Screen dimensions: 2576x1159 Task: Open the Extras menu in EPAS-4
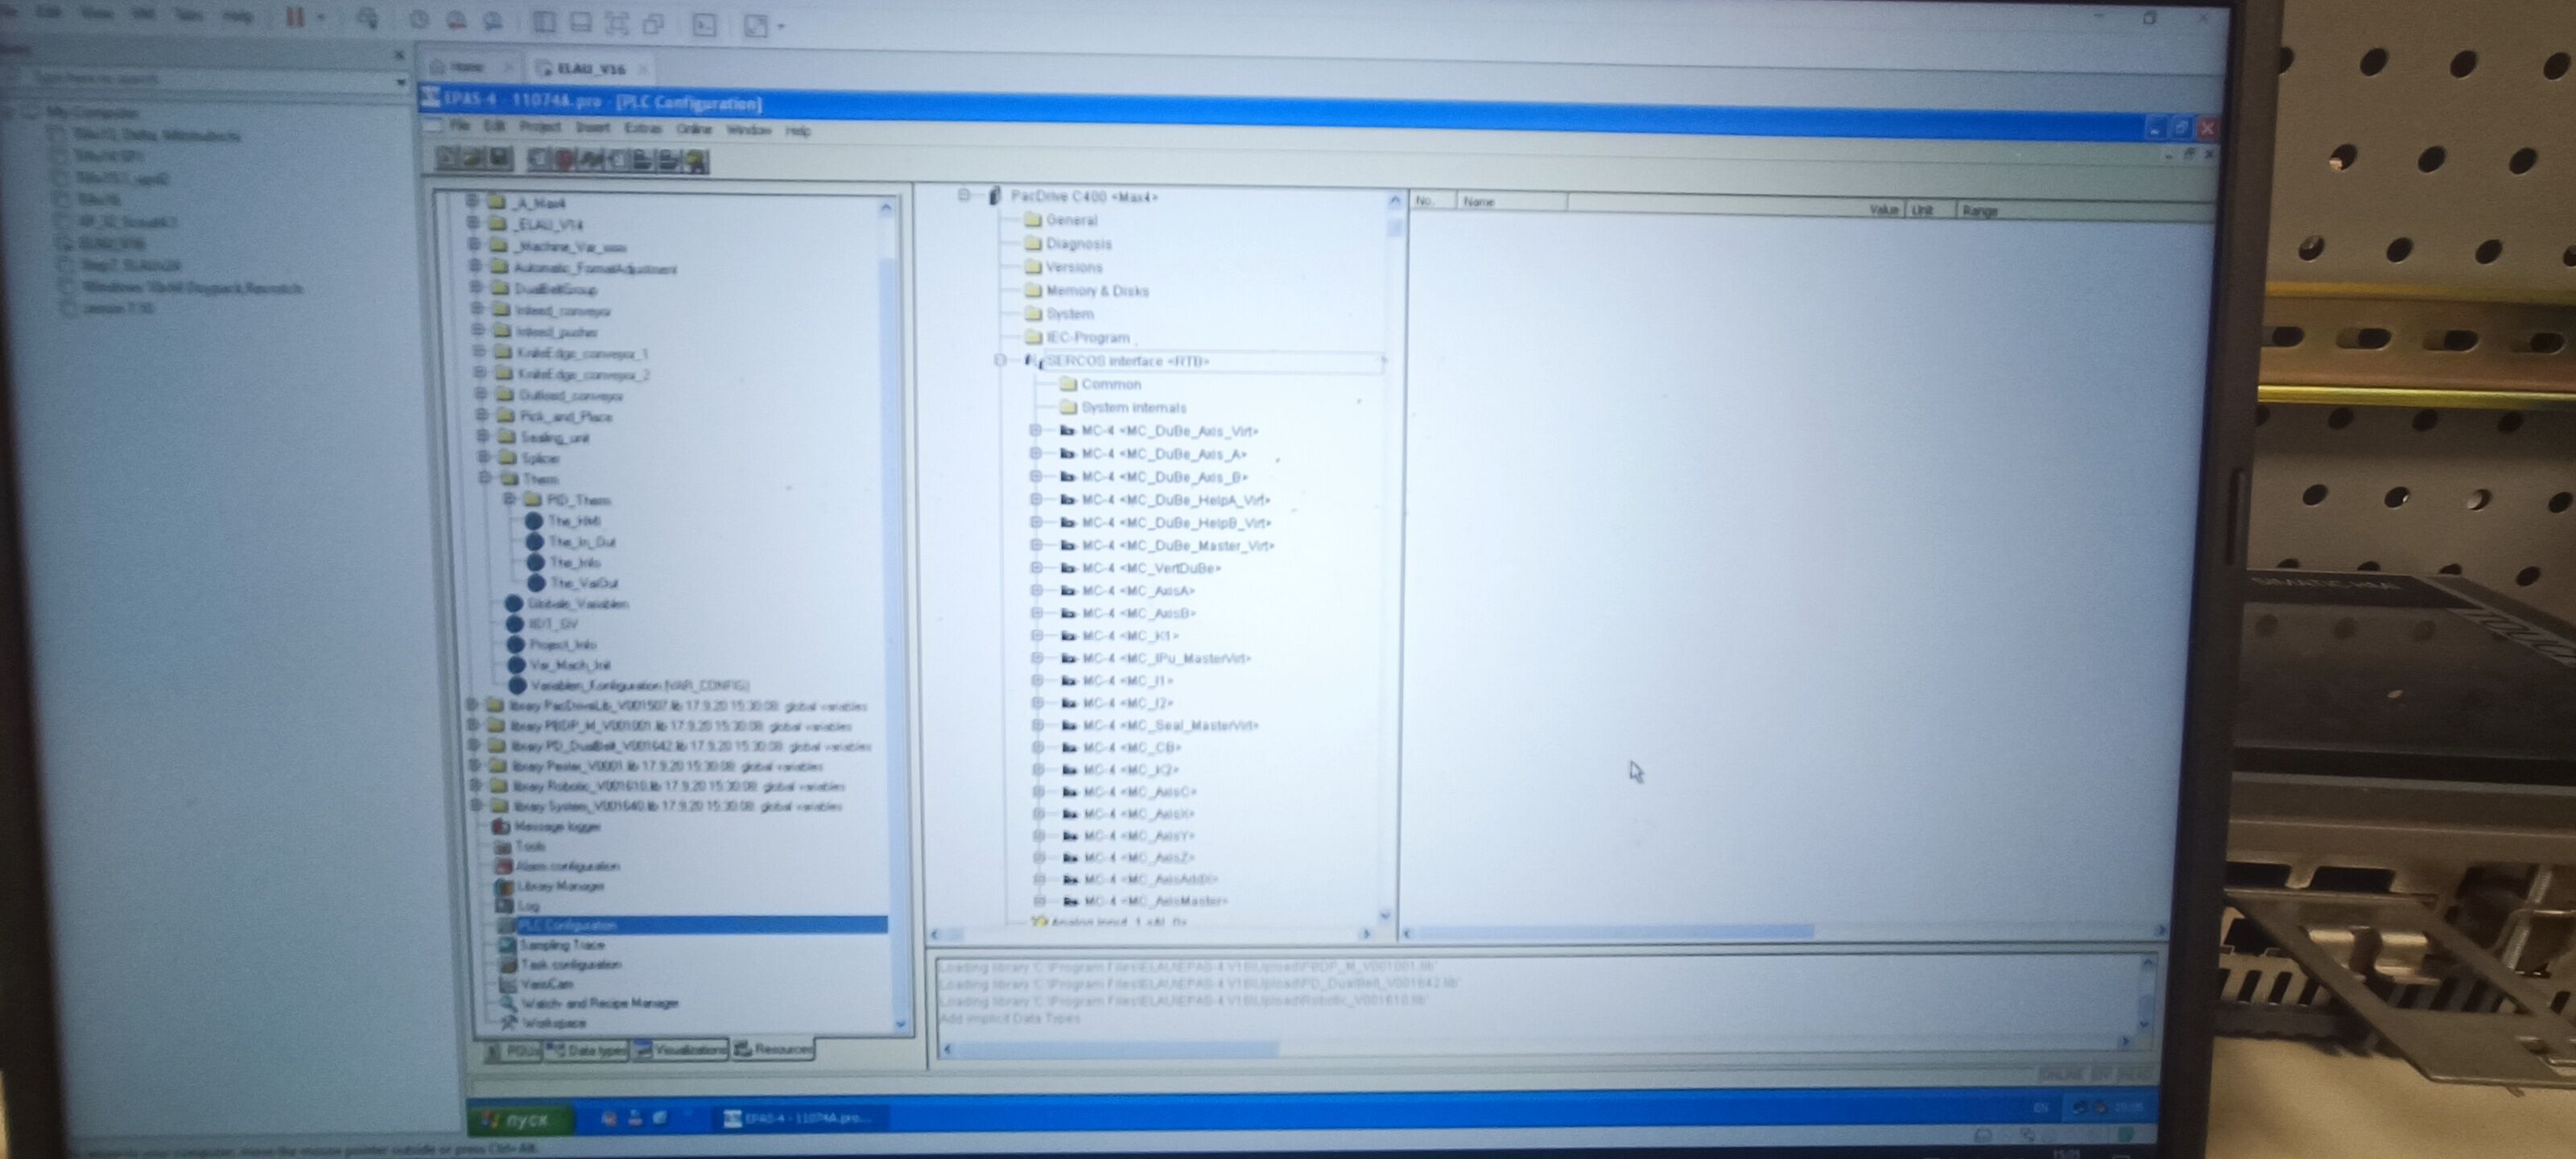point(643,128)
